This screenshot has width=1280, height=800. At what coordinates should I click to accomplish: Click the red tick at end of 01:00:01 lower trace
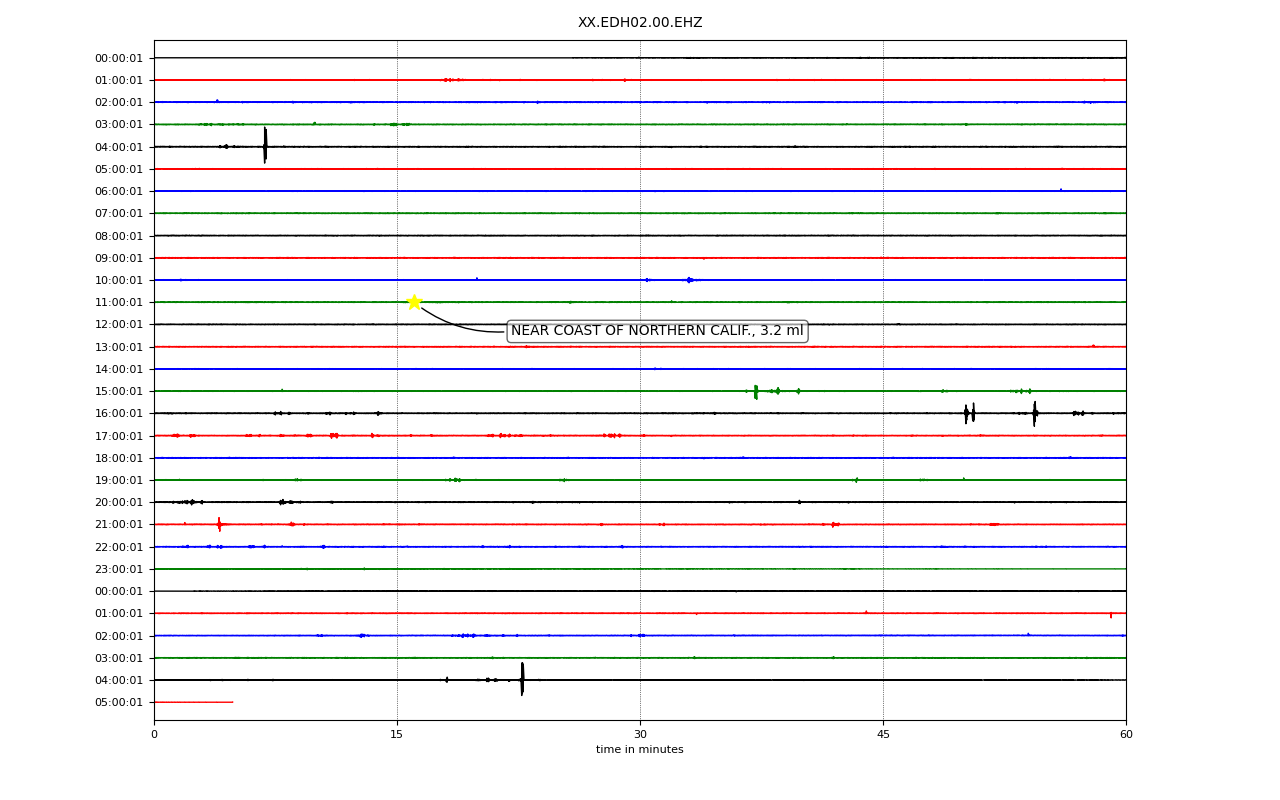pos(1111,615)
